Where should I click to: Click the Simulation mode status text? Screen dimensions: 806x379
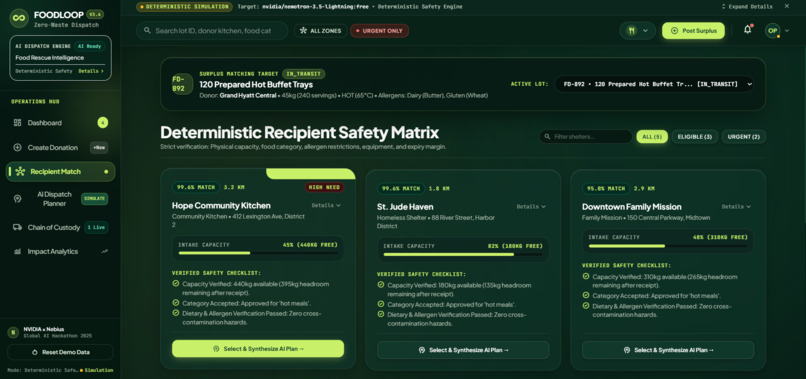99,370
